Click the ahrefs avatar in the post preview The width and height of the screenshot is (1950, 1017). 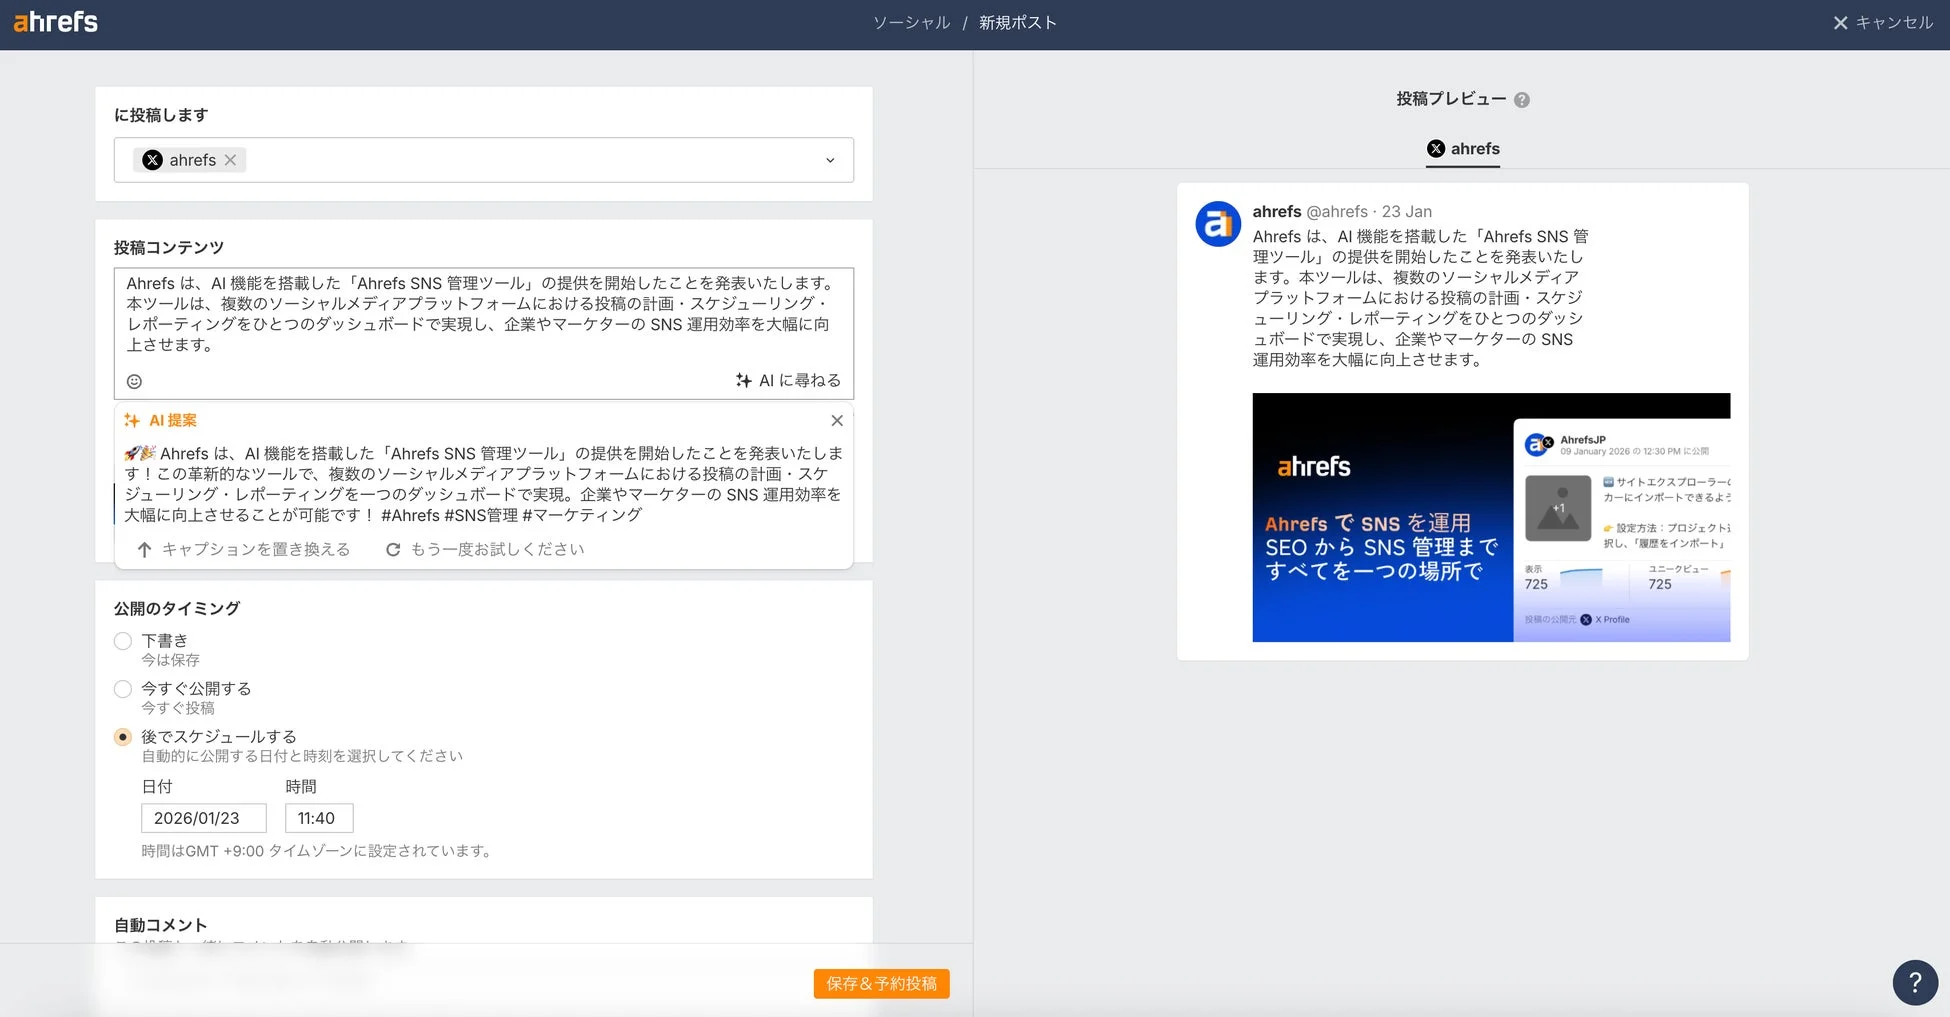(x=1217, y=223)
